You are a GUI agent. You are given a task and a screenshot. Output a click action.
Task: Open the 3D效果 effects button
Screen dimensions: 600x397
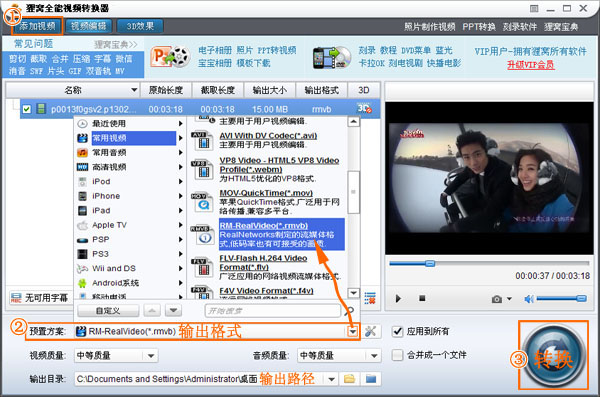[140, 26]
